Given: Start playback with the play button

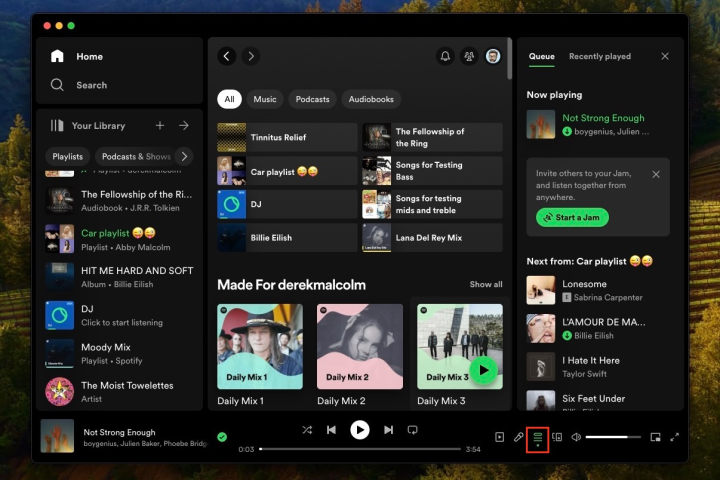Looking at the screenshot, I should pos(360,430).
